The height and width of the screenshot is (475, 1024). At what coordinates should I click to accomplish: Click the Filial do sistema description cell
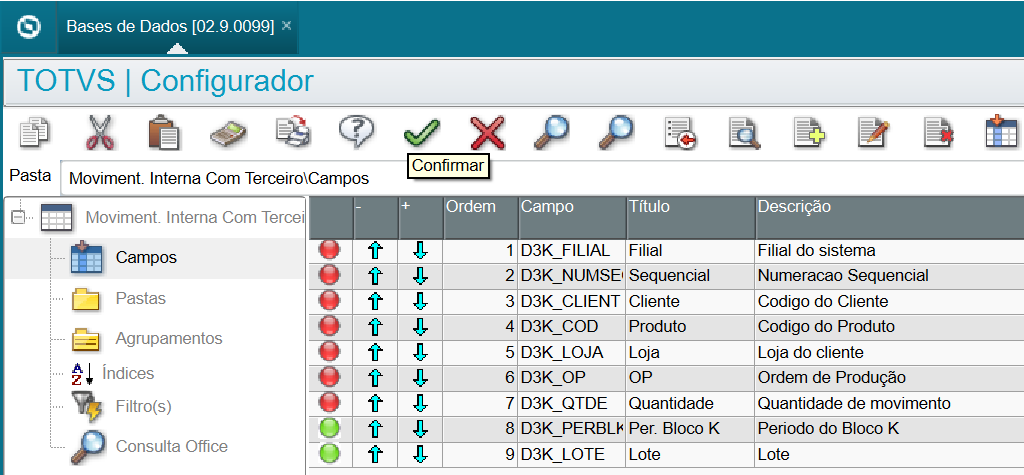point(889,251)
